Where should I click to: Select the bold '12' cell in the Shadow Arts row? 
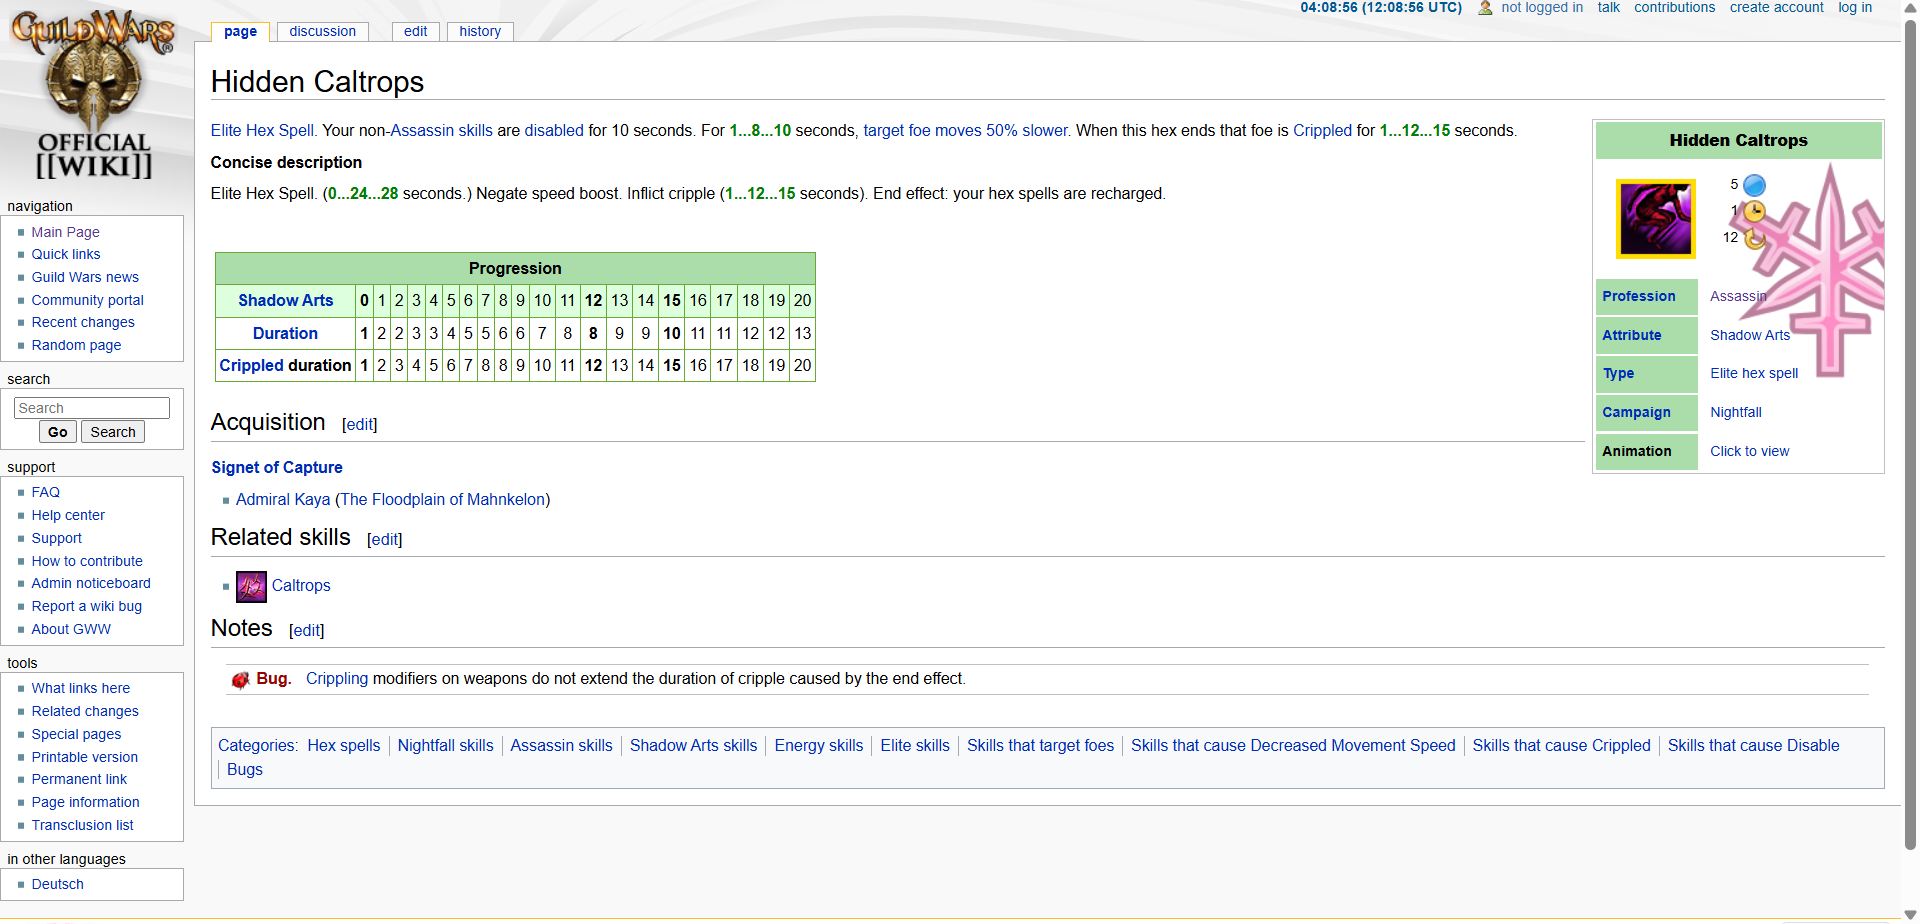tap(593, 300)
